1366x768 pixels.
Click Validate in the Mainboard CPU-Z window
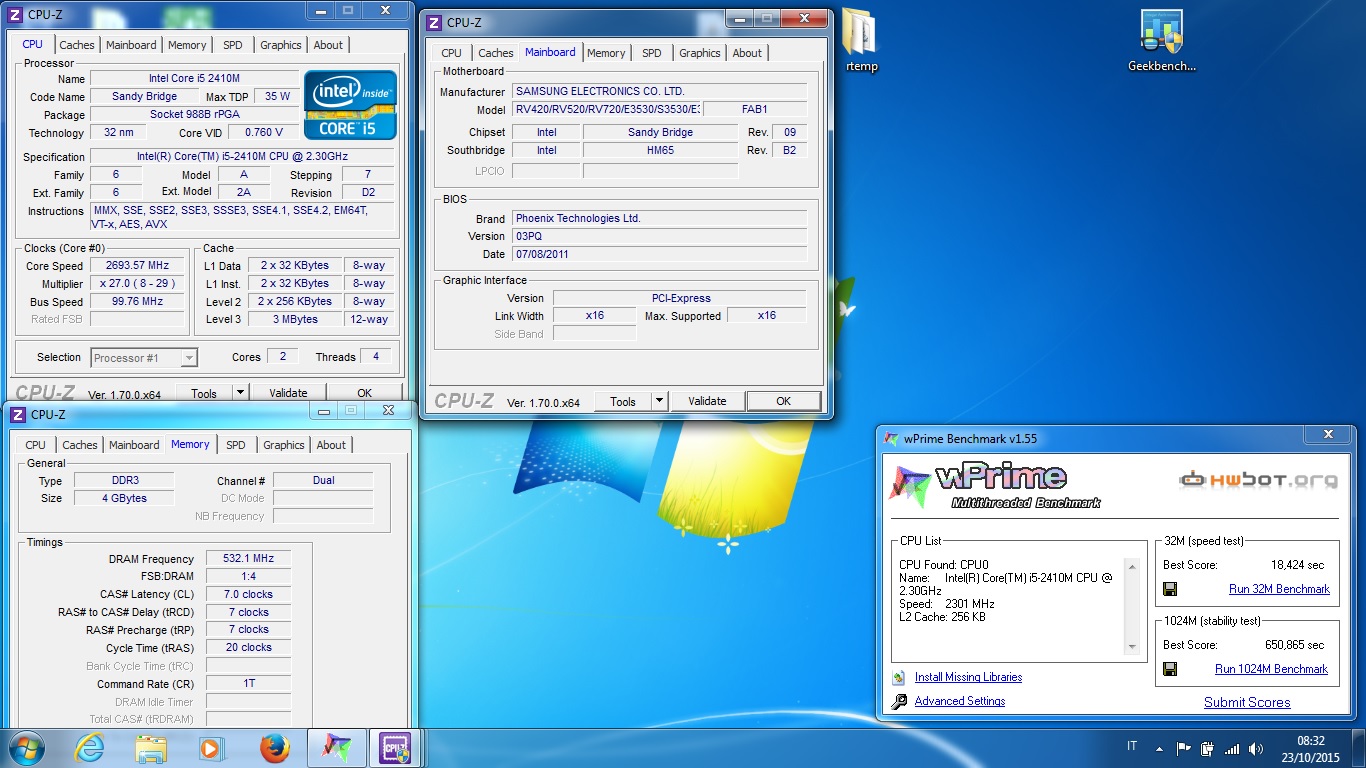coord(707,401)
